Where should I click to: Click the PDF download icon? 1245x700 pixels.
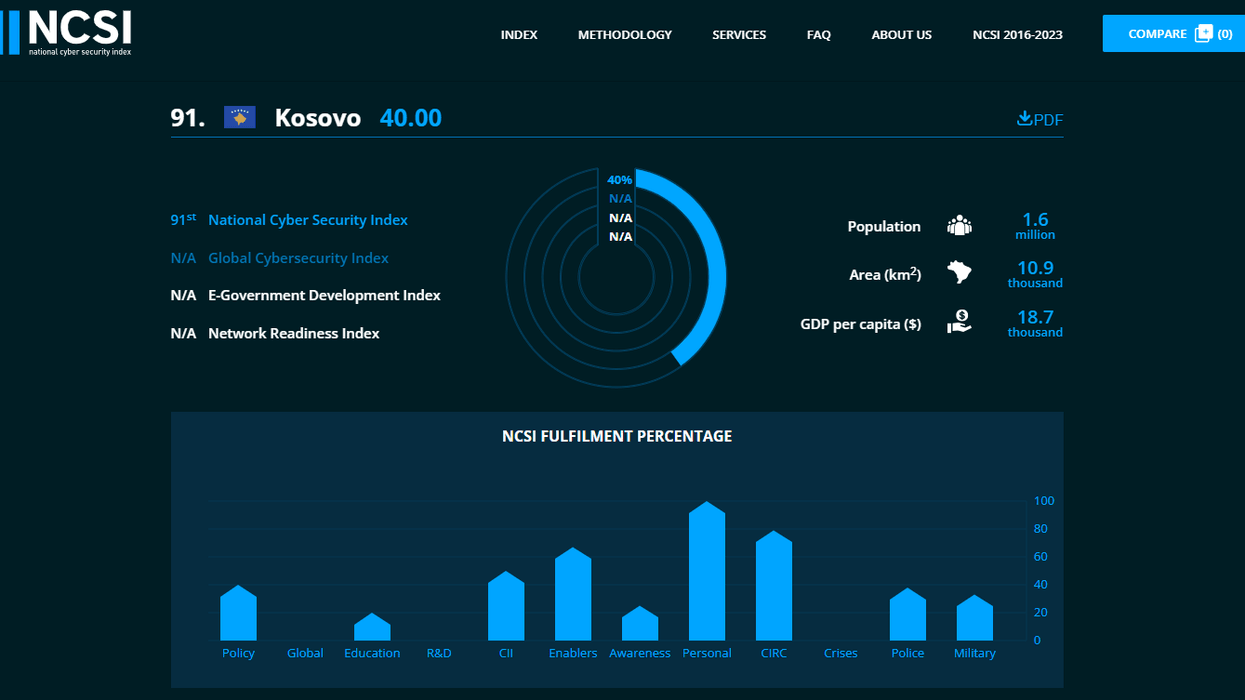(1024, 119)
